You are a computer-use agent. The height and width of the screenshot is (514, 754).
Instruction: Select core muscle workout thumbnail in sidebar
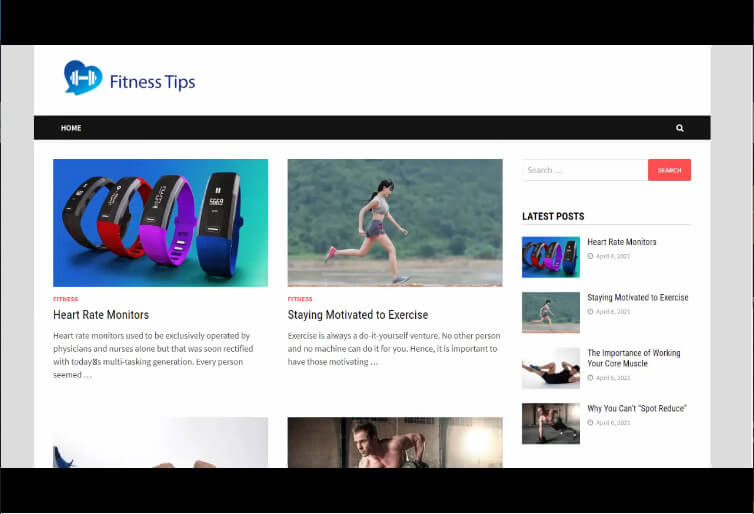pyautogui.click(x=551, y=368)
